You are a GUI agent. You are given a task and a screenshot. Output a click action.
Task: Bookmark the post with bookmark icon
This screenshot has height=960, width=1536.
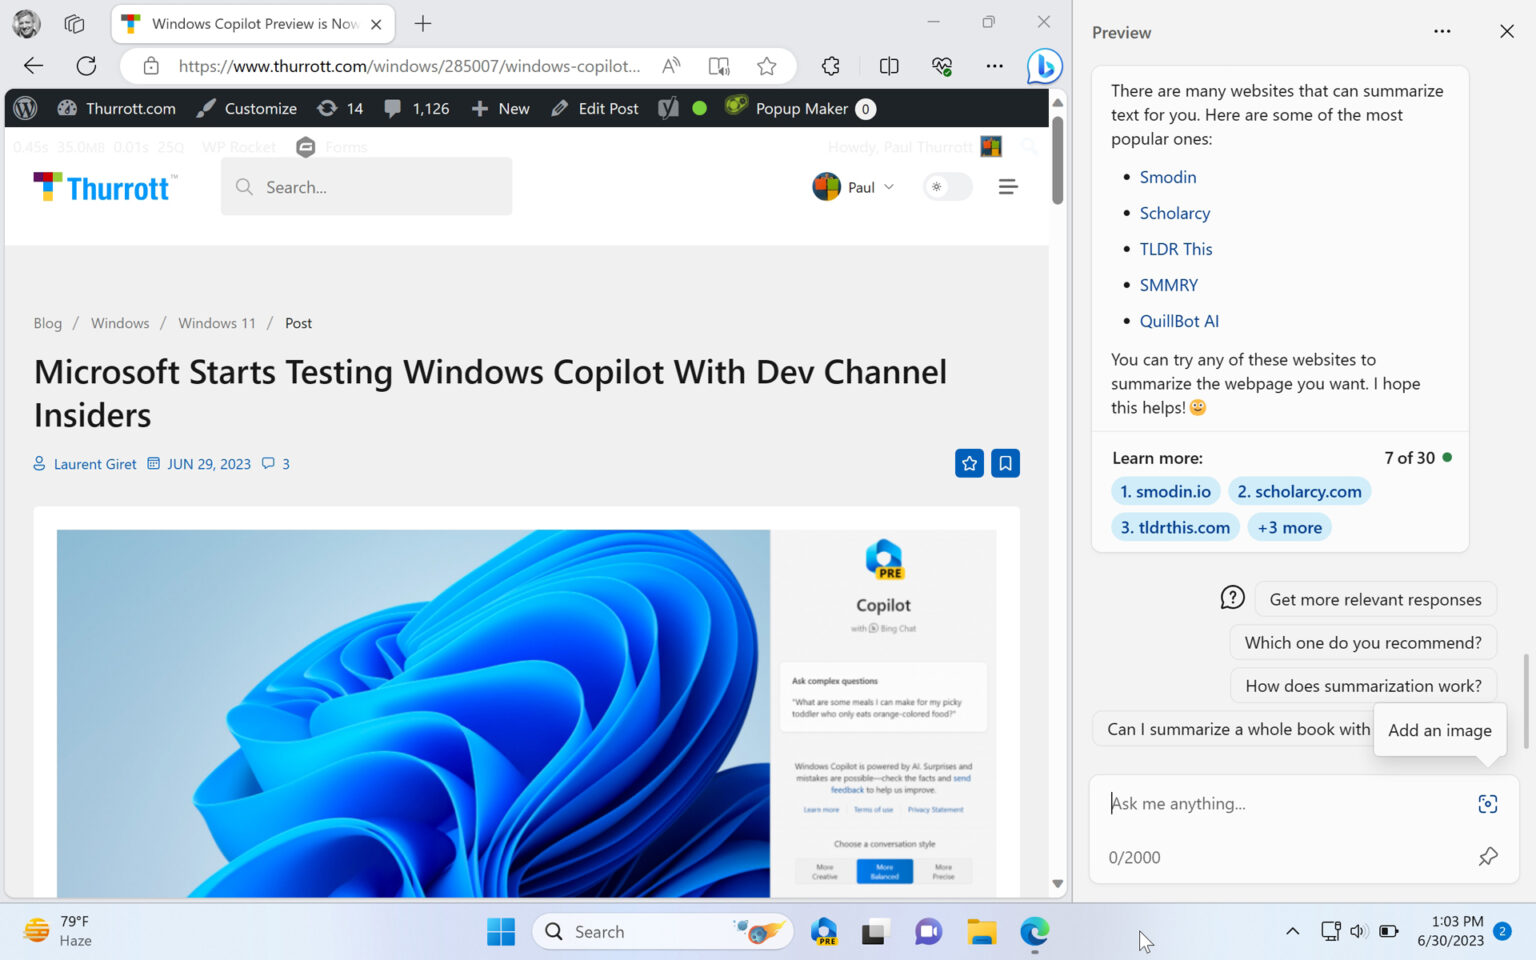coord(1005,463)
